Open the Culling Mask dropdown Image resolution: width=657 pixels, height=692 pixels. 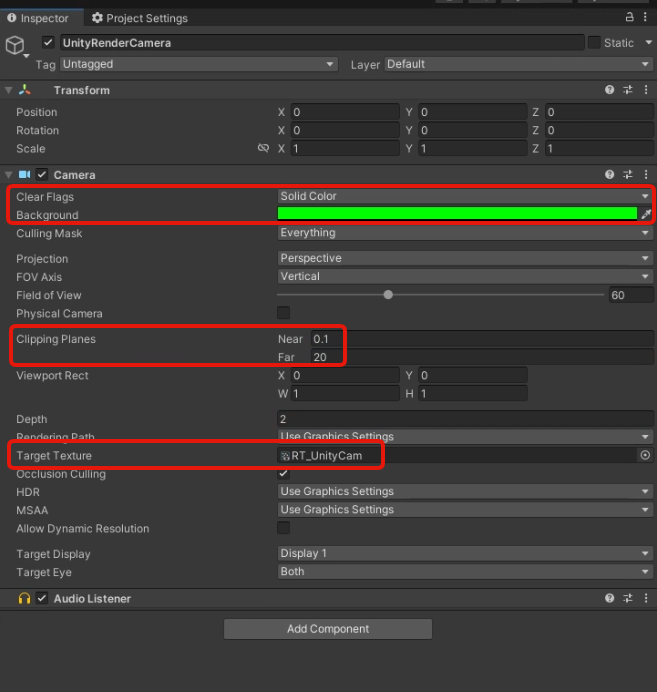coord(464,233)
